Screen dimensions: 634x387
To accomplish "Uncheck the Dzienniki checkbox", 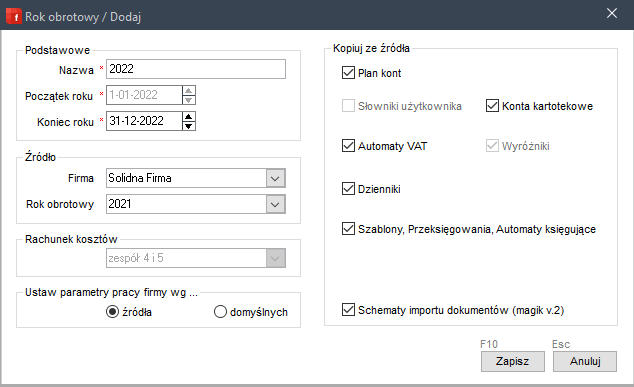I will tap(348, 188).
